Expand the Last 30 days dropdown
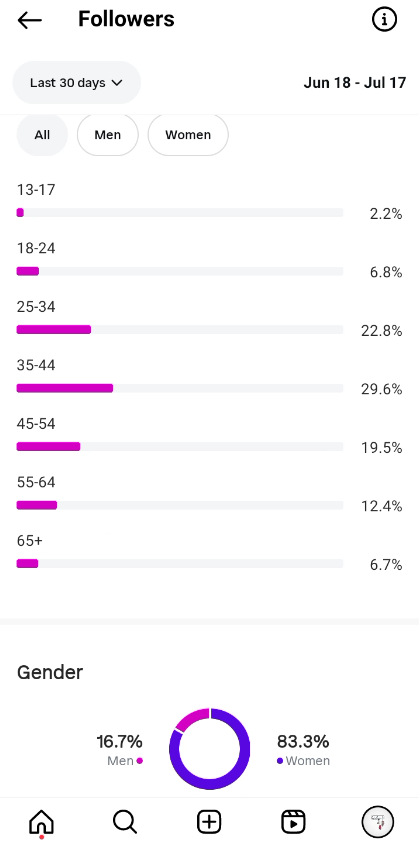 (x=76, y=82)
